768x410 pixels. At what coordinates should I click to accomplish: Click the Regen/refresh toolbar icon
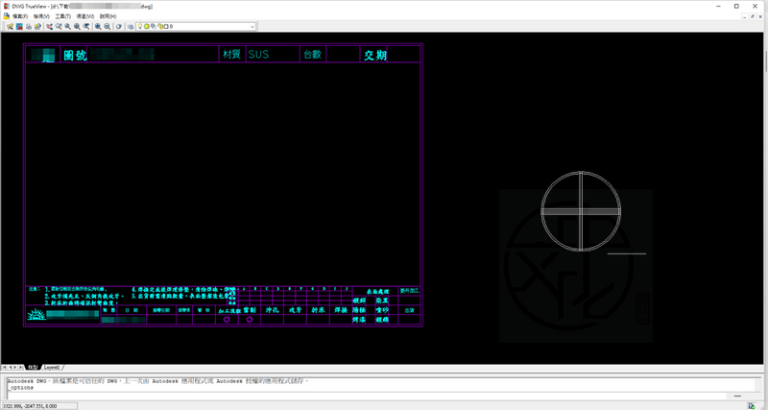[118, 26]
